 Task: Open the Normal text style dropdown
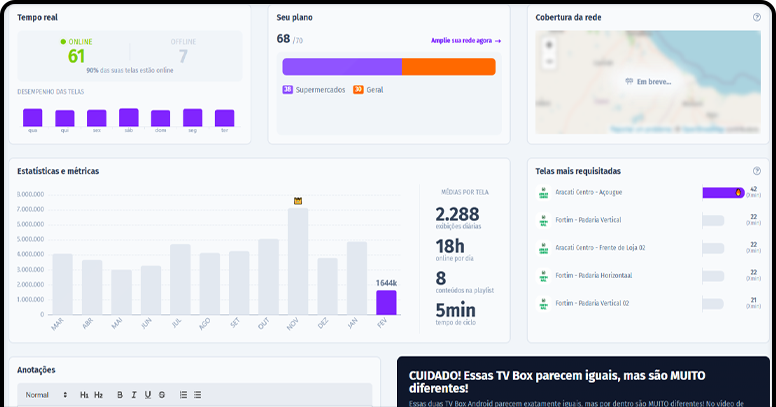coord(46,395)
